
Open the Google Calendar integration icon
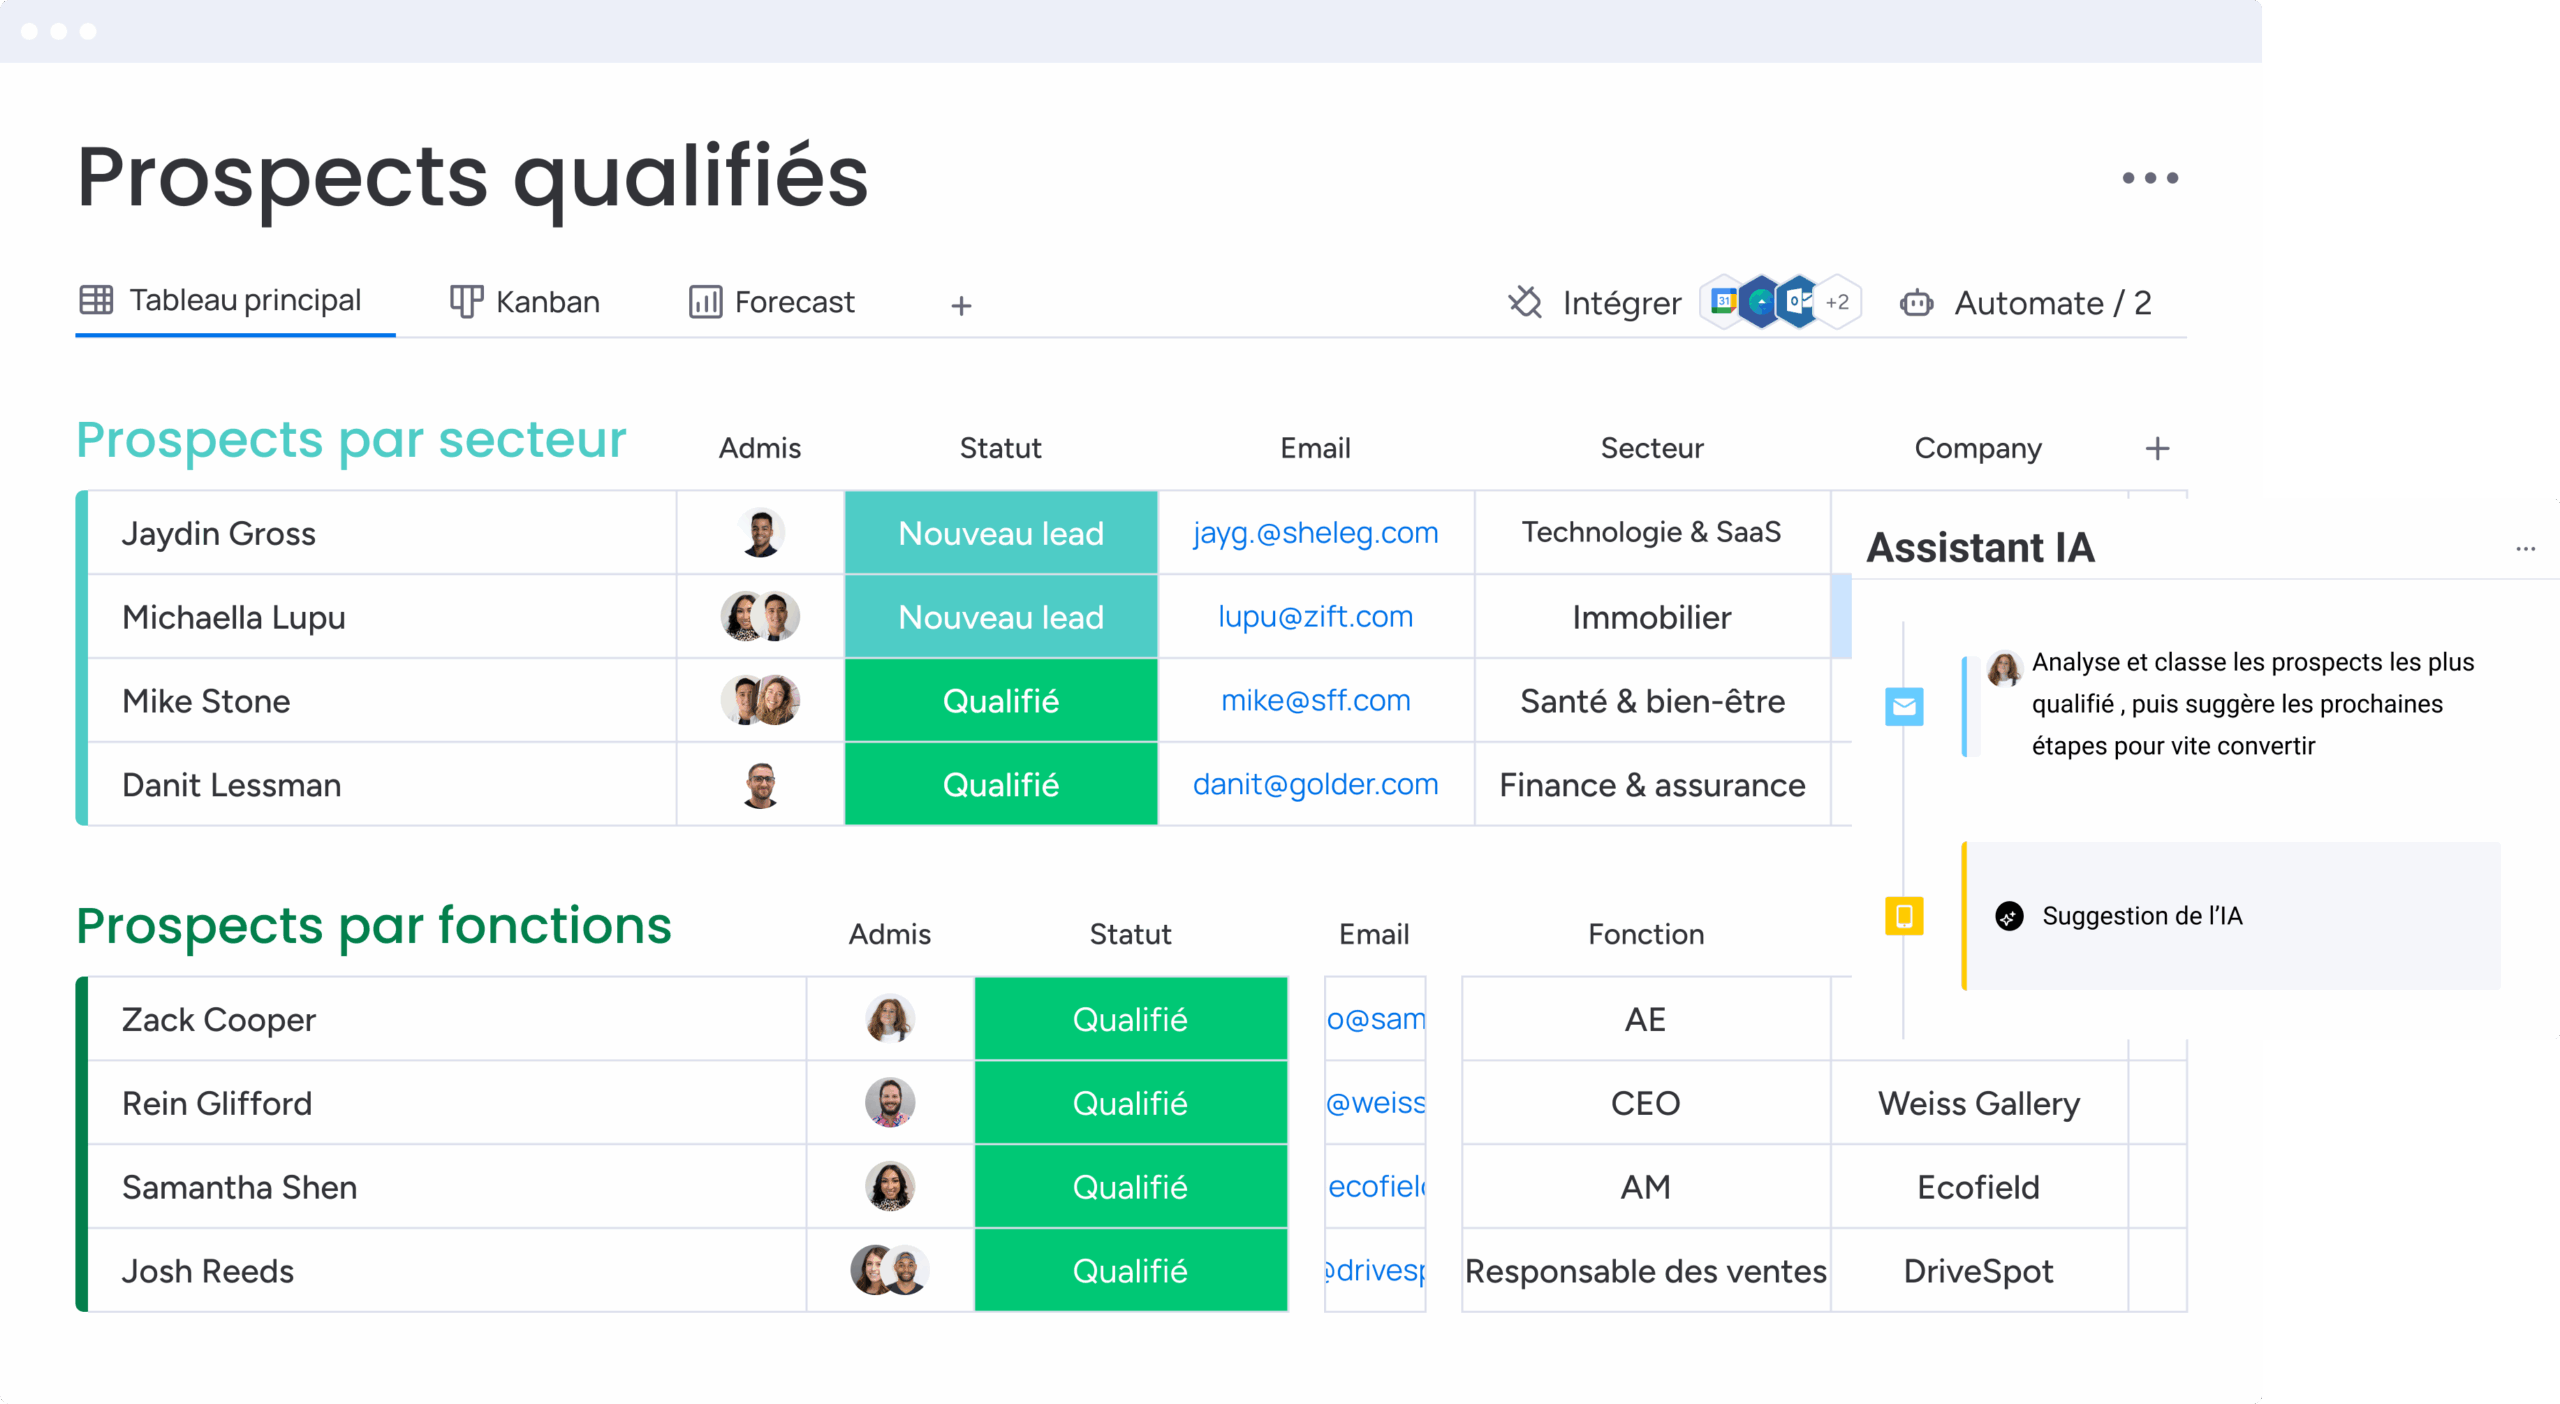(1723, 301)
